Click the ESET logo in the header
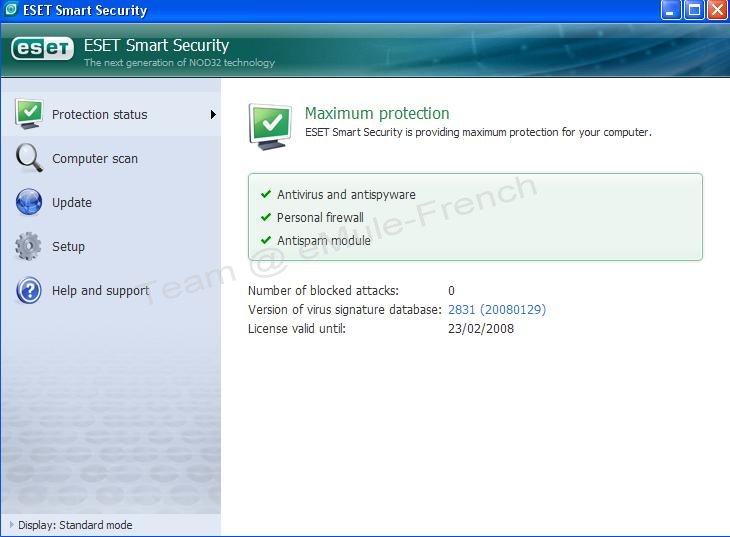Viewport: 730px width, 537px height. click(42, 48)
